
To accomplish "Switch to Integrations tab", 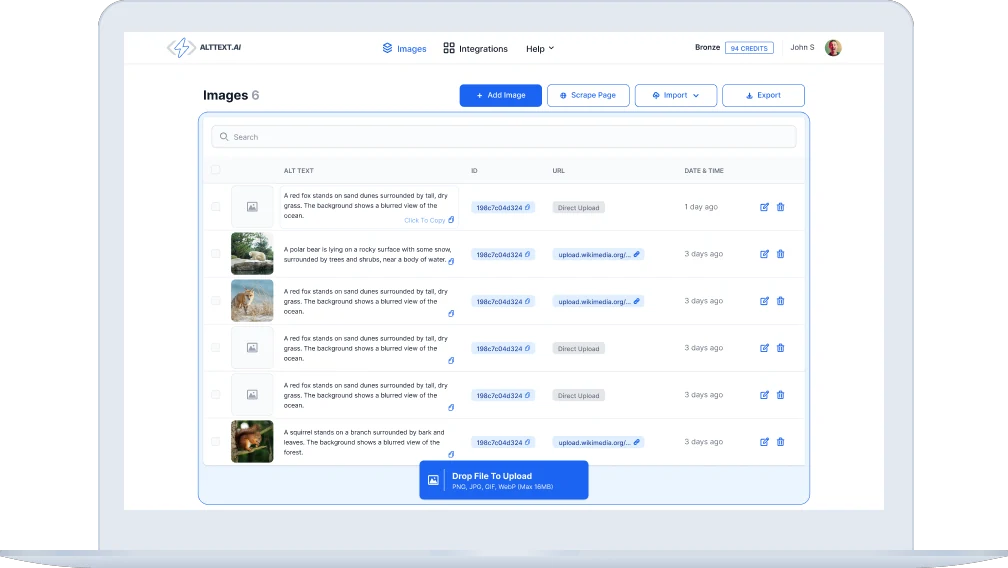I will (x=476, y=49).
